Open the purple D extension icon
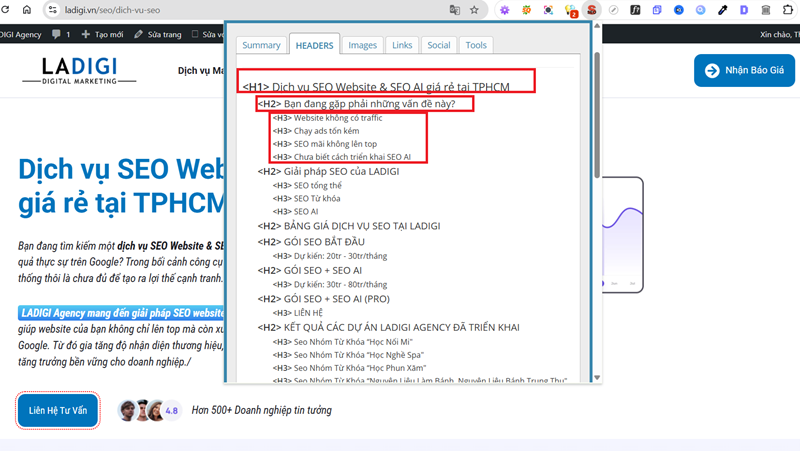 (x=744, y=10)
